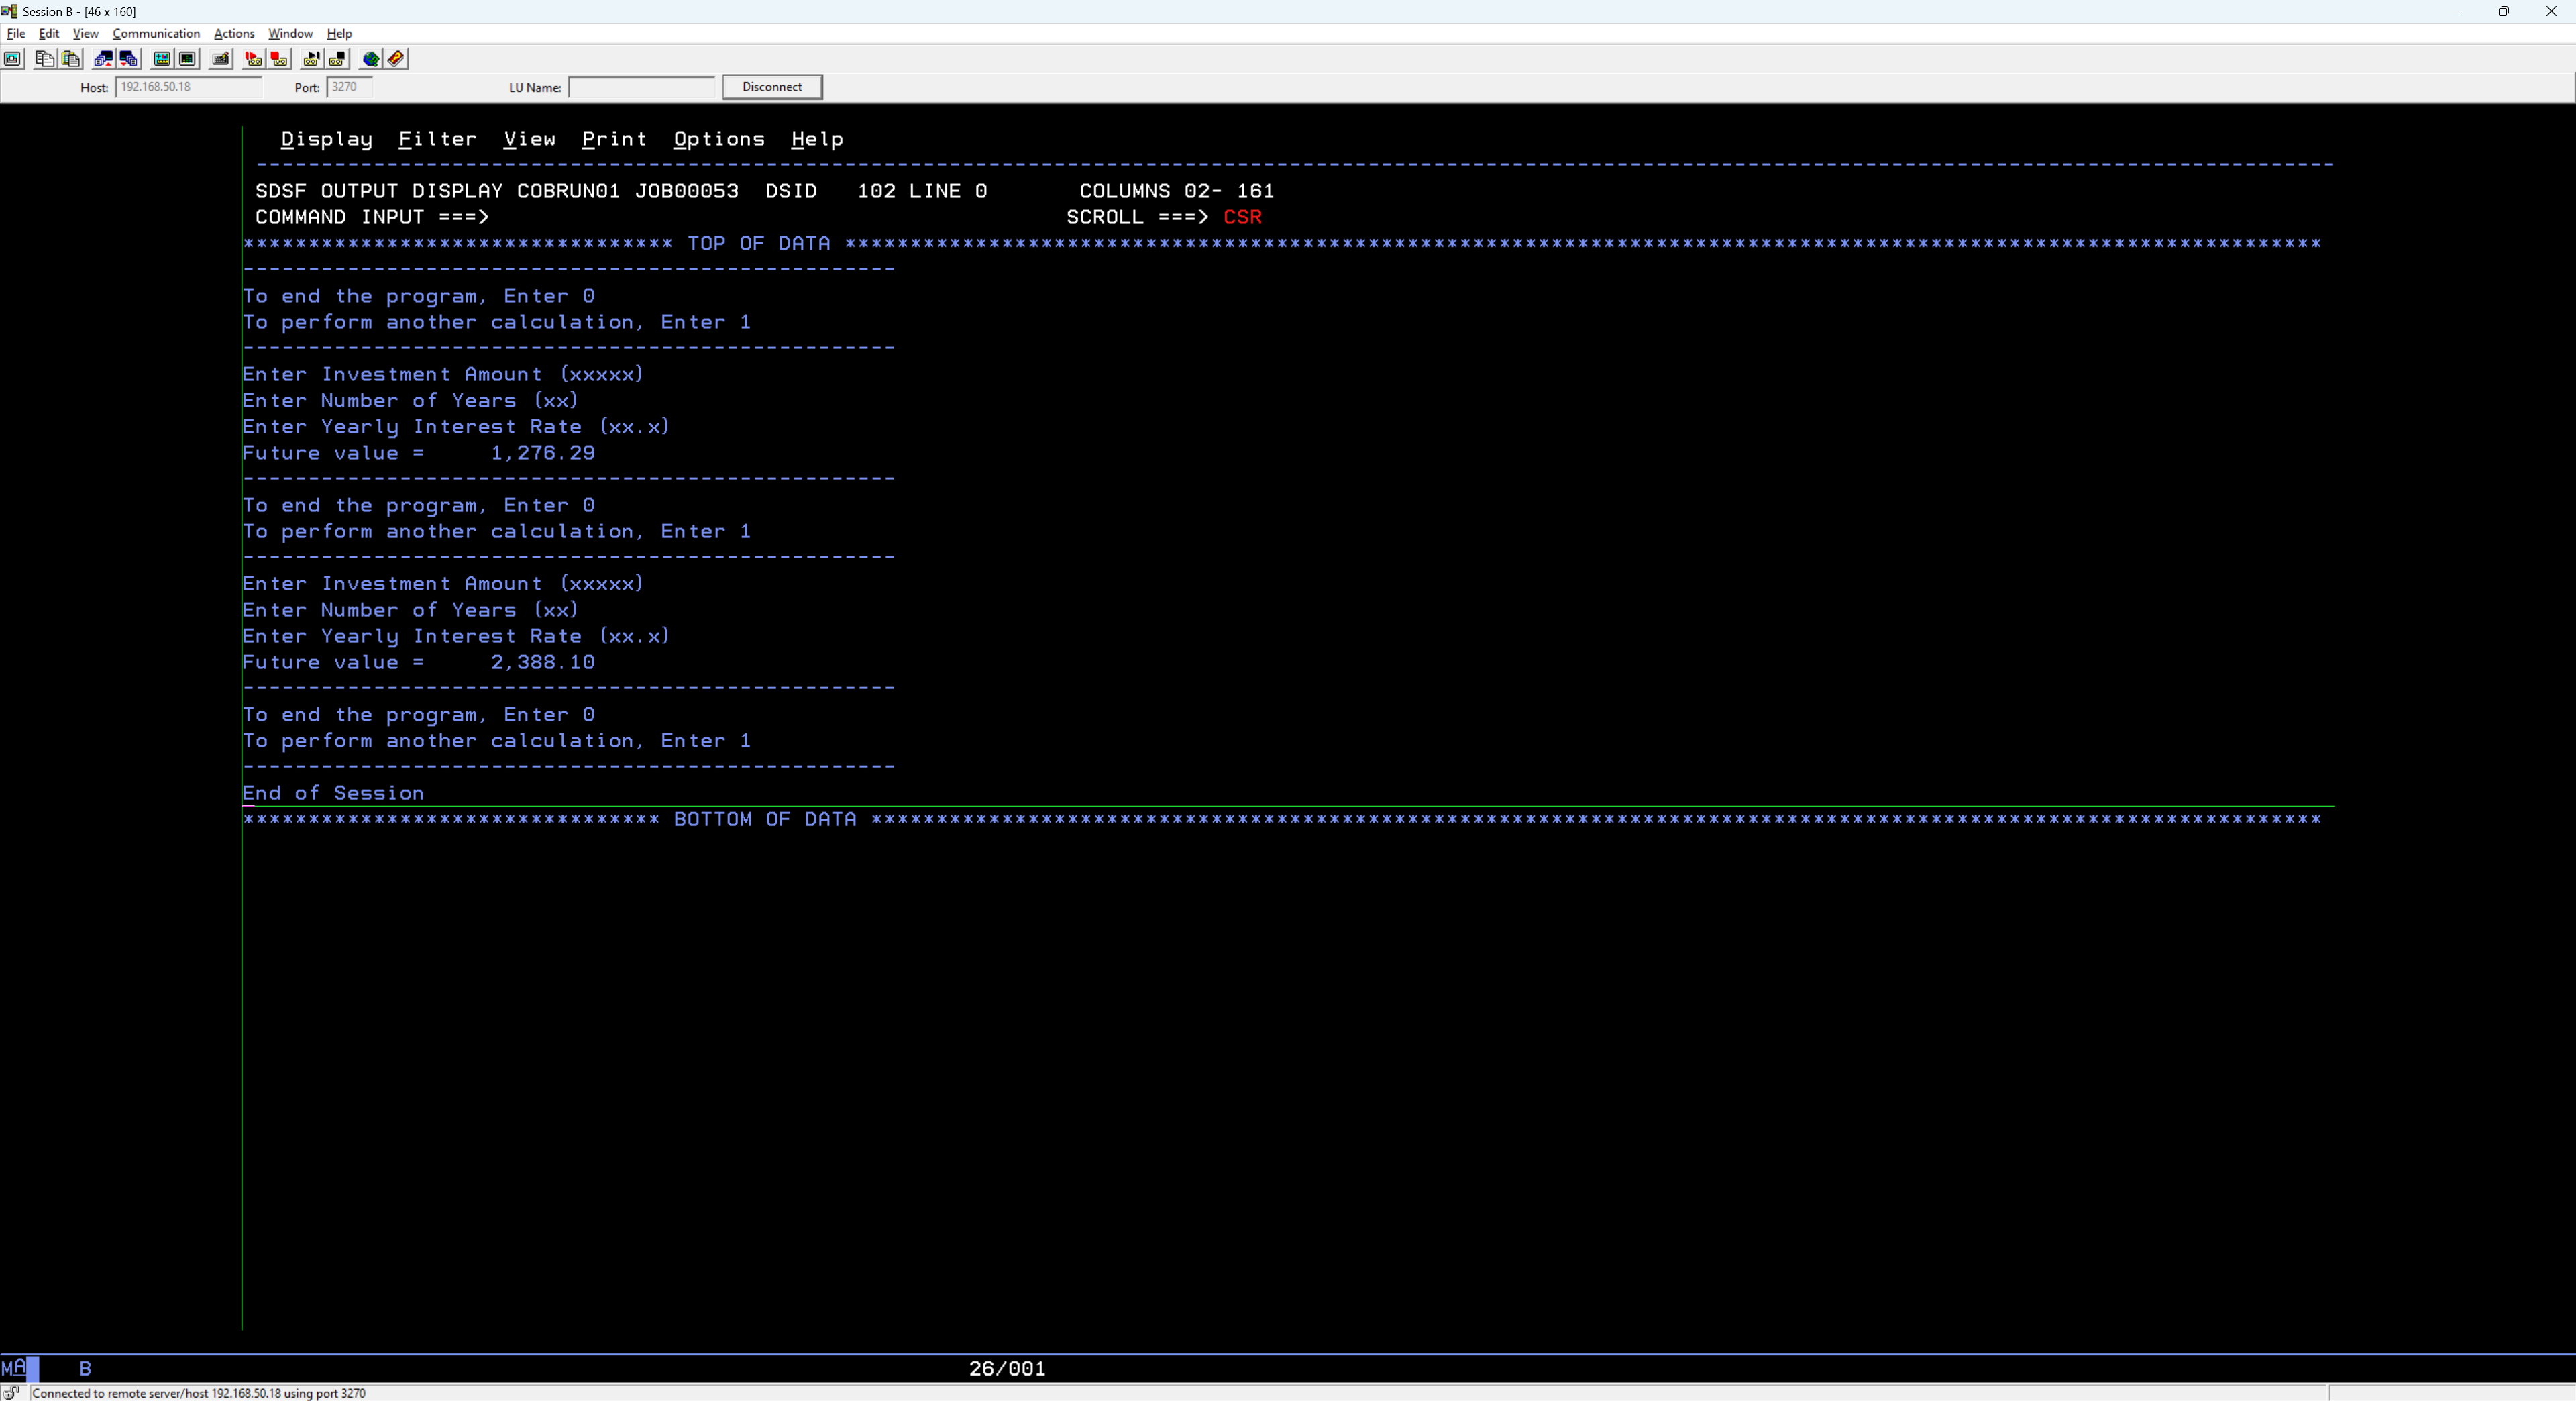Image resolution: width=2576 pixels, height=1401 pixels.
Task: Select the Filter menu in SDSF
Action: click(x=437, y=139)
